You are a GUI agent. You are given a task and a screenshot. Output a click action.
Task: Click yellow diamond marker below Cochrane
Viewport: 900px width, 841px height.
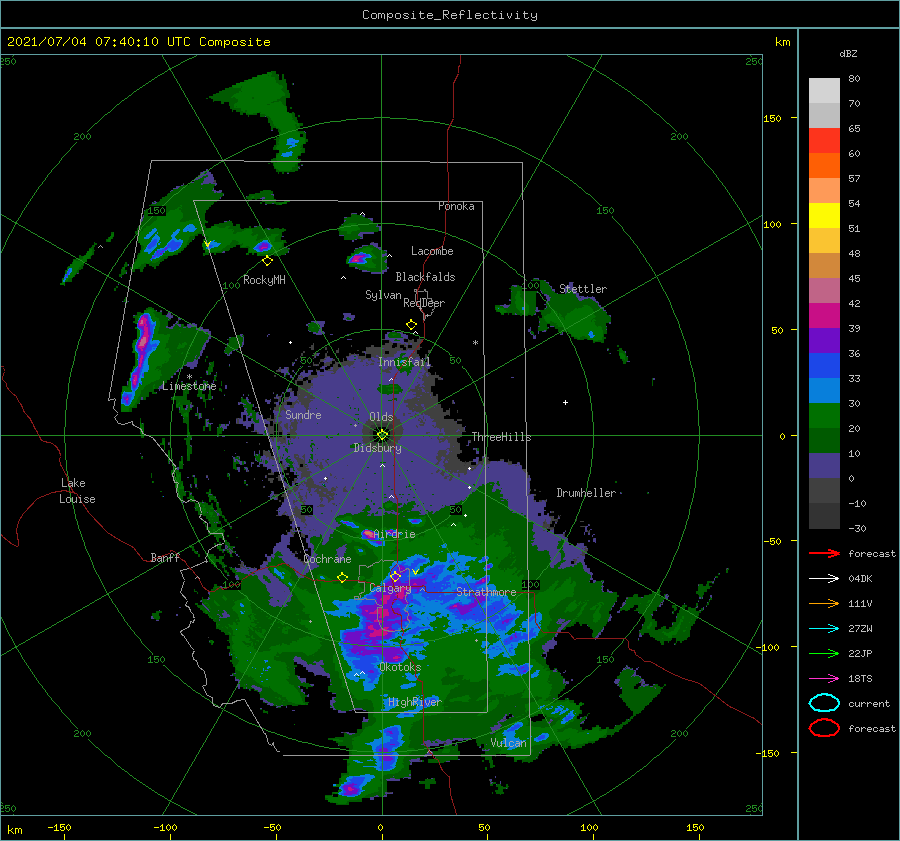[x=342, y=578]
